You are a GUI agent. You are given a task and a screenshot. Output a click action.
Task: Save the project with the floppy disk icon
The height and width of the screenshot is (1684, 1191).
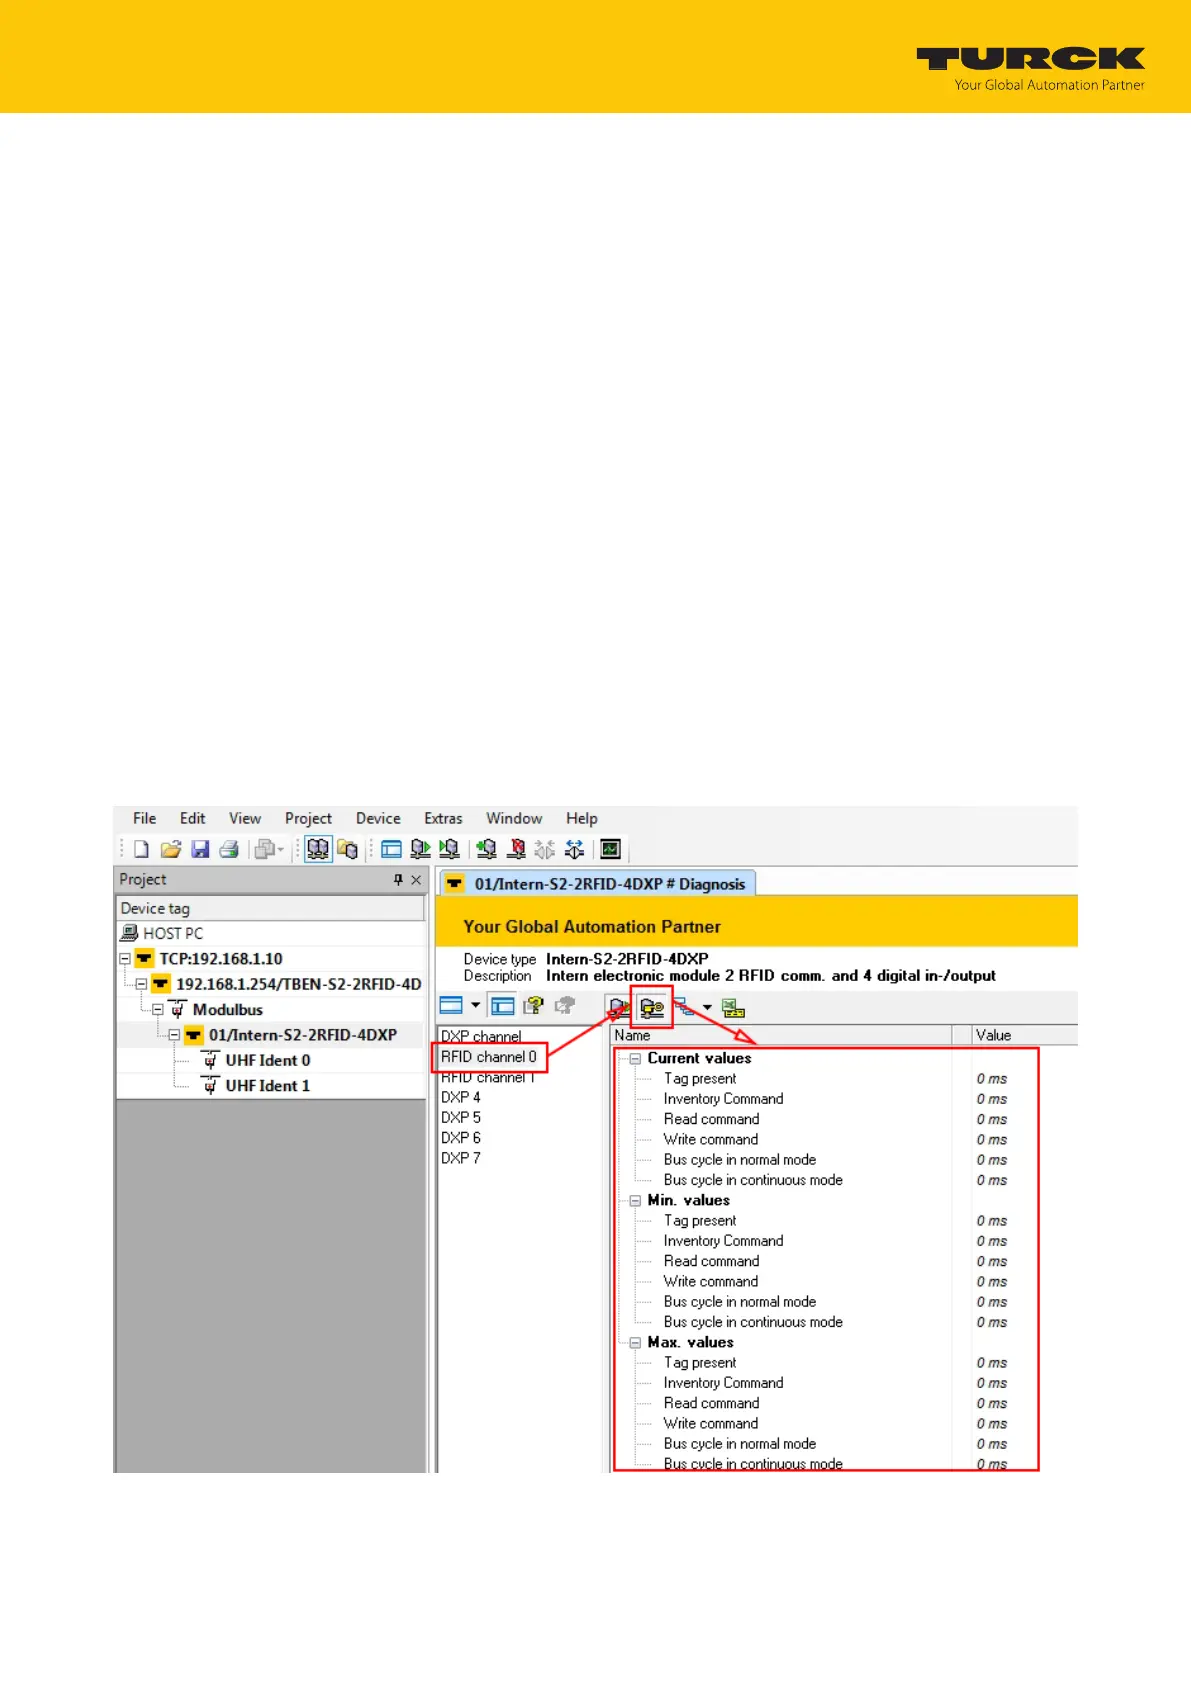pyautogui.click(x=200, y=849)
